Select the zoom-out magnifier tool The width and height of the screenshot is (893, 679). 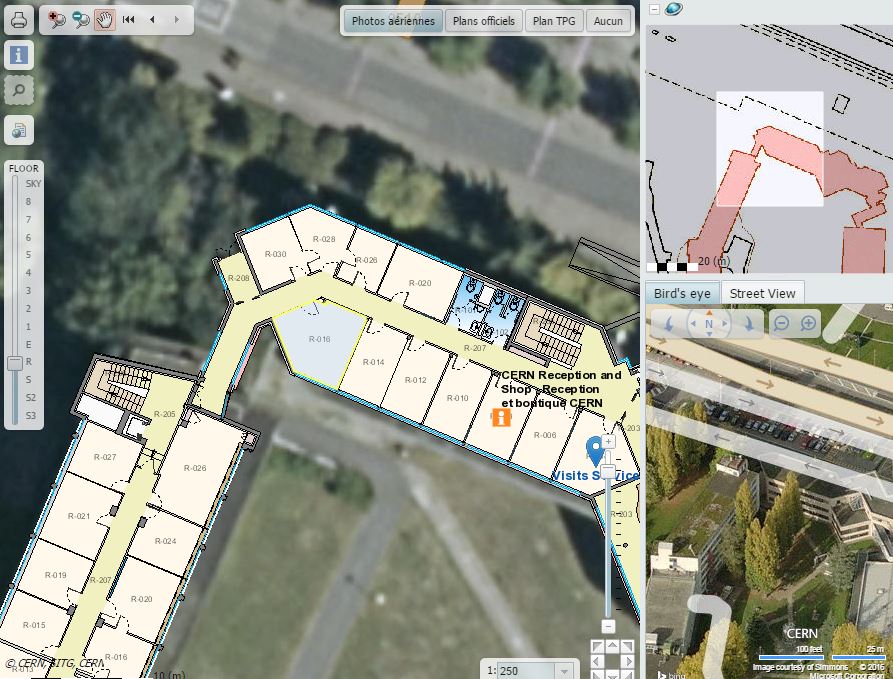[x=80, y=20]
